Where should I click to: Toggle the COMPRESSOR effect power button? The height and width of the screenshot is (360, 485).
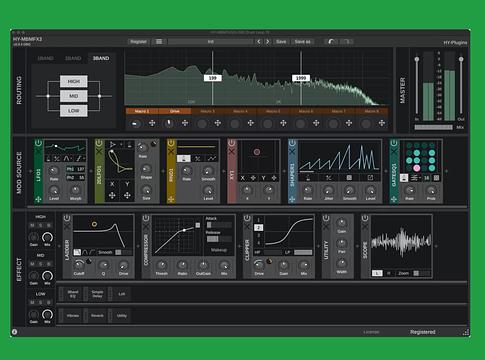tap(146, 218)
